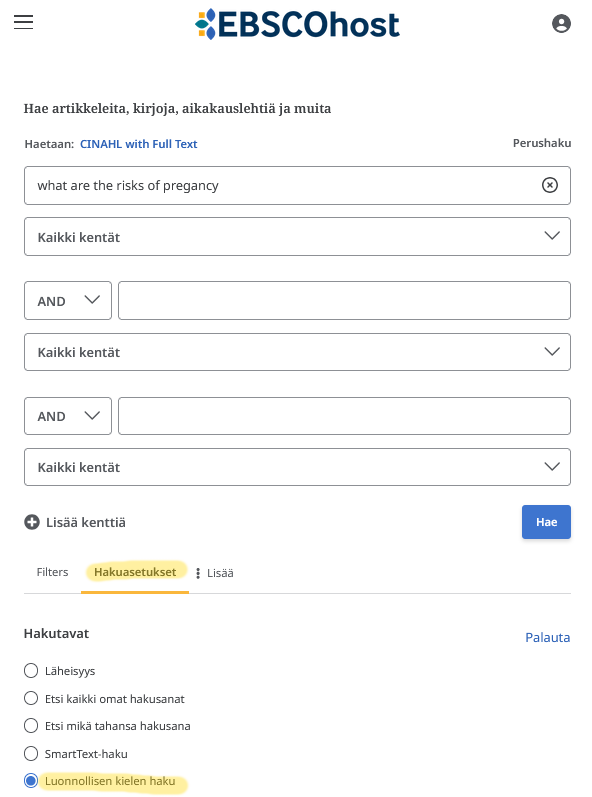Select Etsi kaikki omat hakusanat option
Image resolution: width=592 pixels, height=797 pixels.
31,698
